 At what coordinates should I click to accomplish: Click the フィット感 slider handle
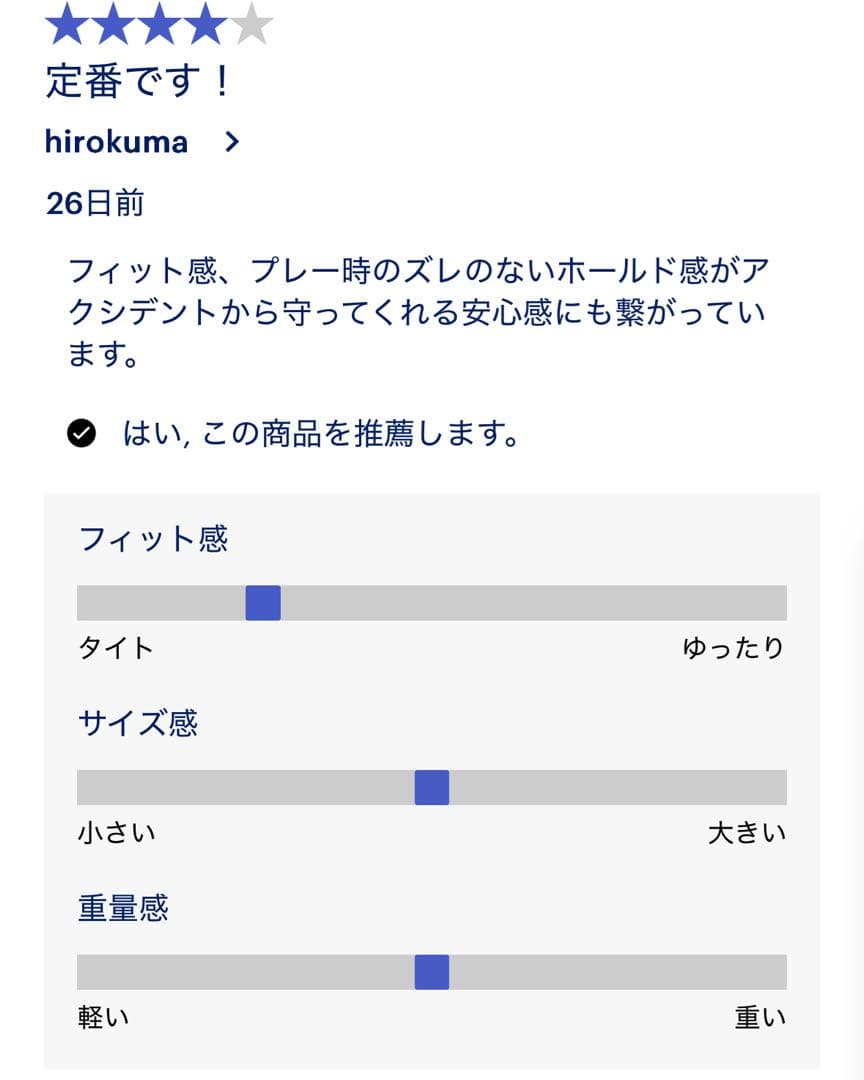(263, 603)
